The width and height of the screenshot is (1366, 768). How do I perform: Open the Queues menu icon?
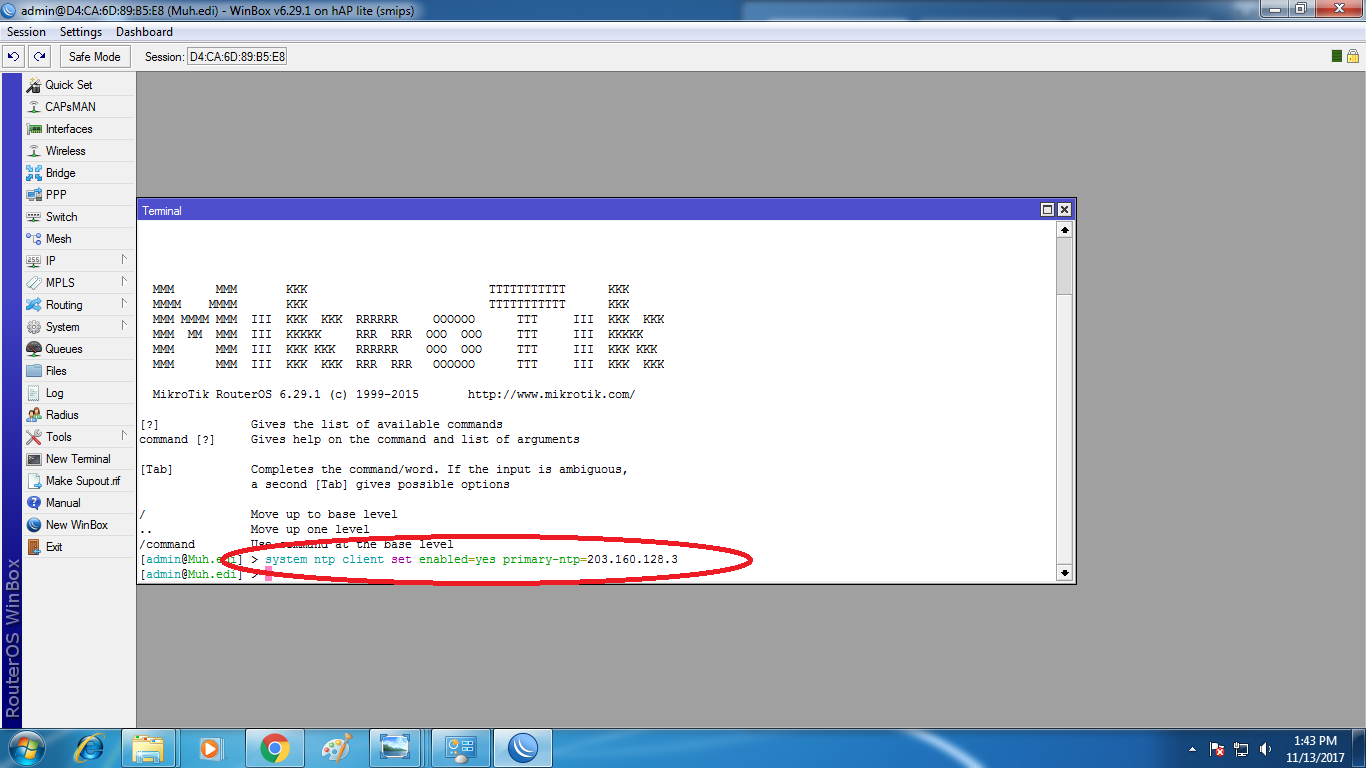tap(34, 349)
